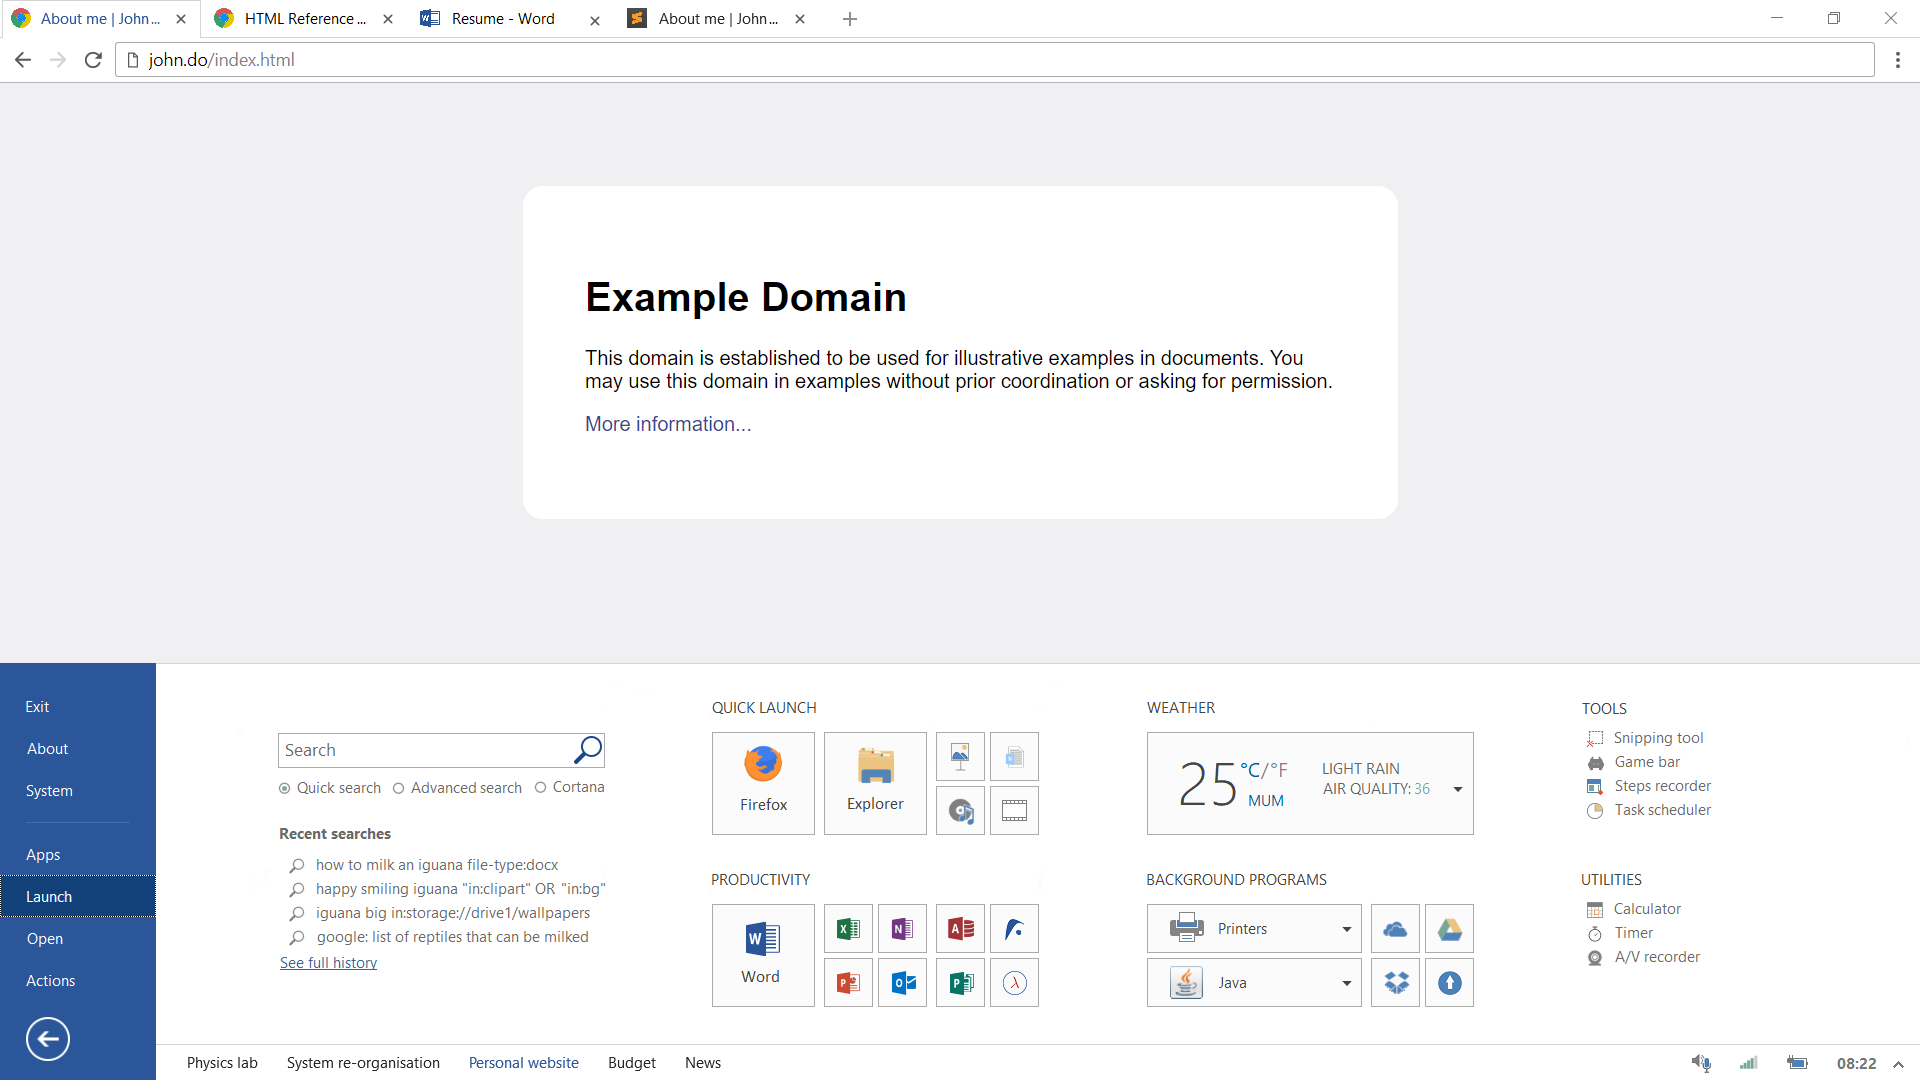The width and height of the screenshot is (1920, 1080).
Task: Click the music disc media tile
Action: tap(960, 810)
